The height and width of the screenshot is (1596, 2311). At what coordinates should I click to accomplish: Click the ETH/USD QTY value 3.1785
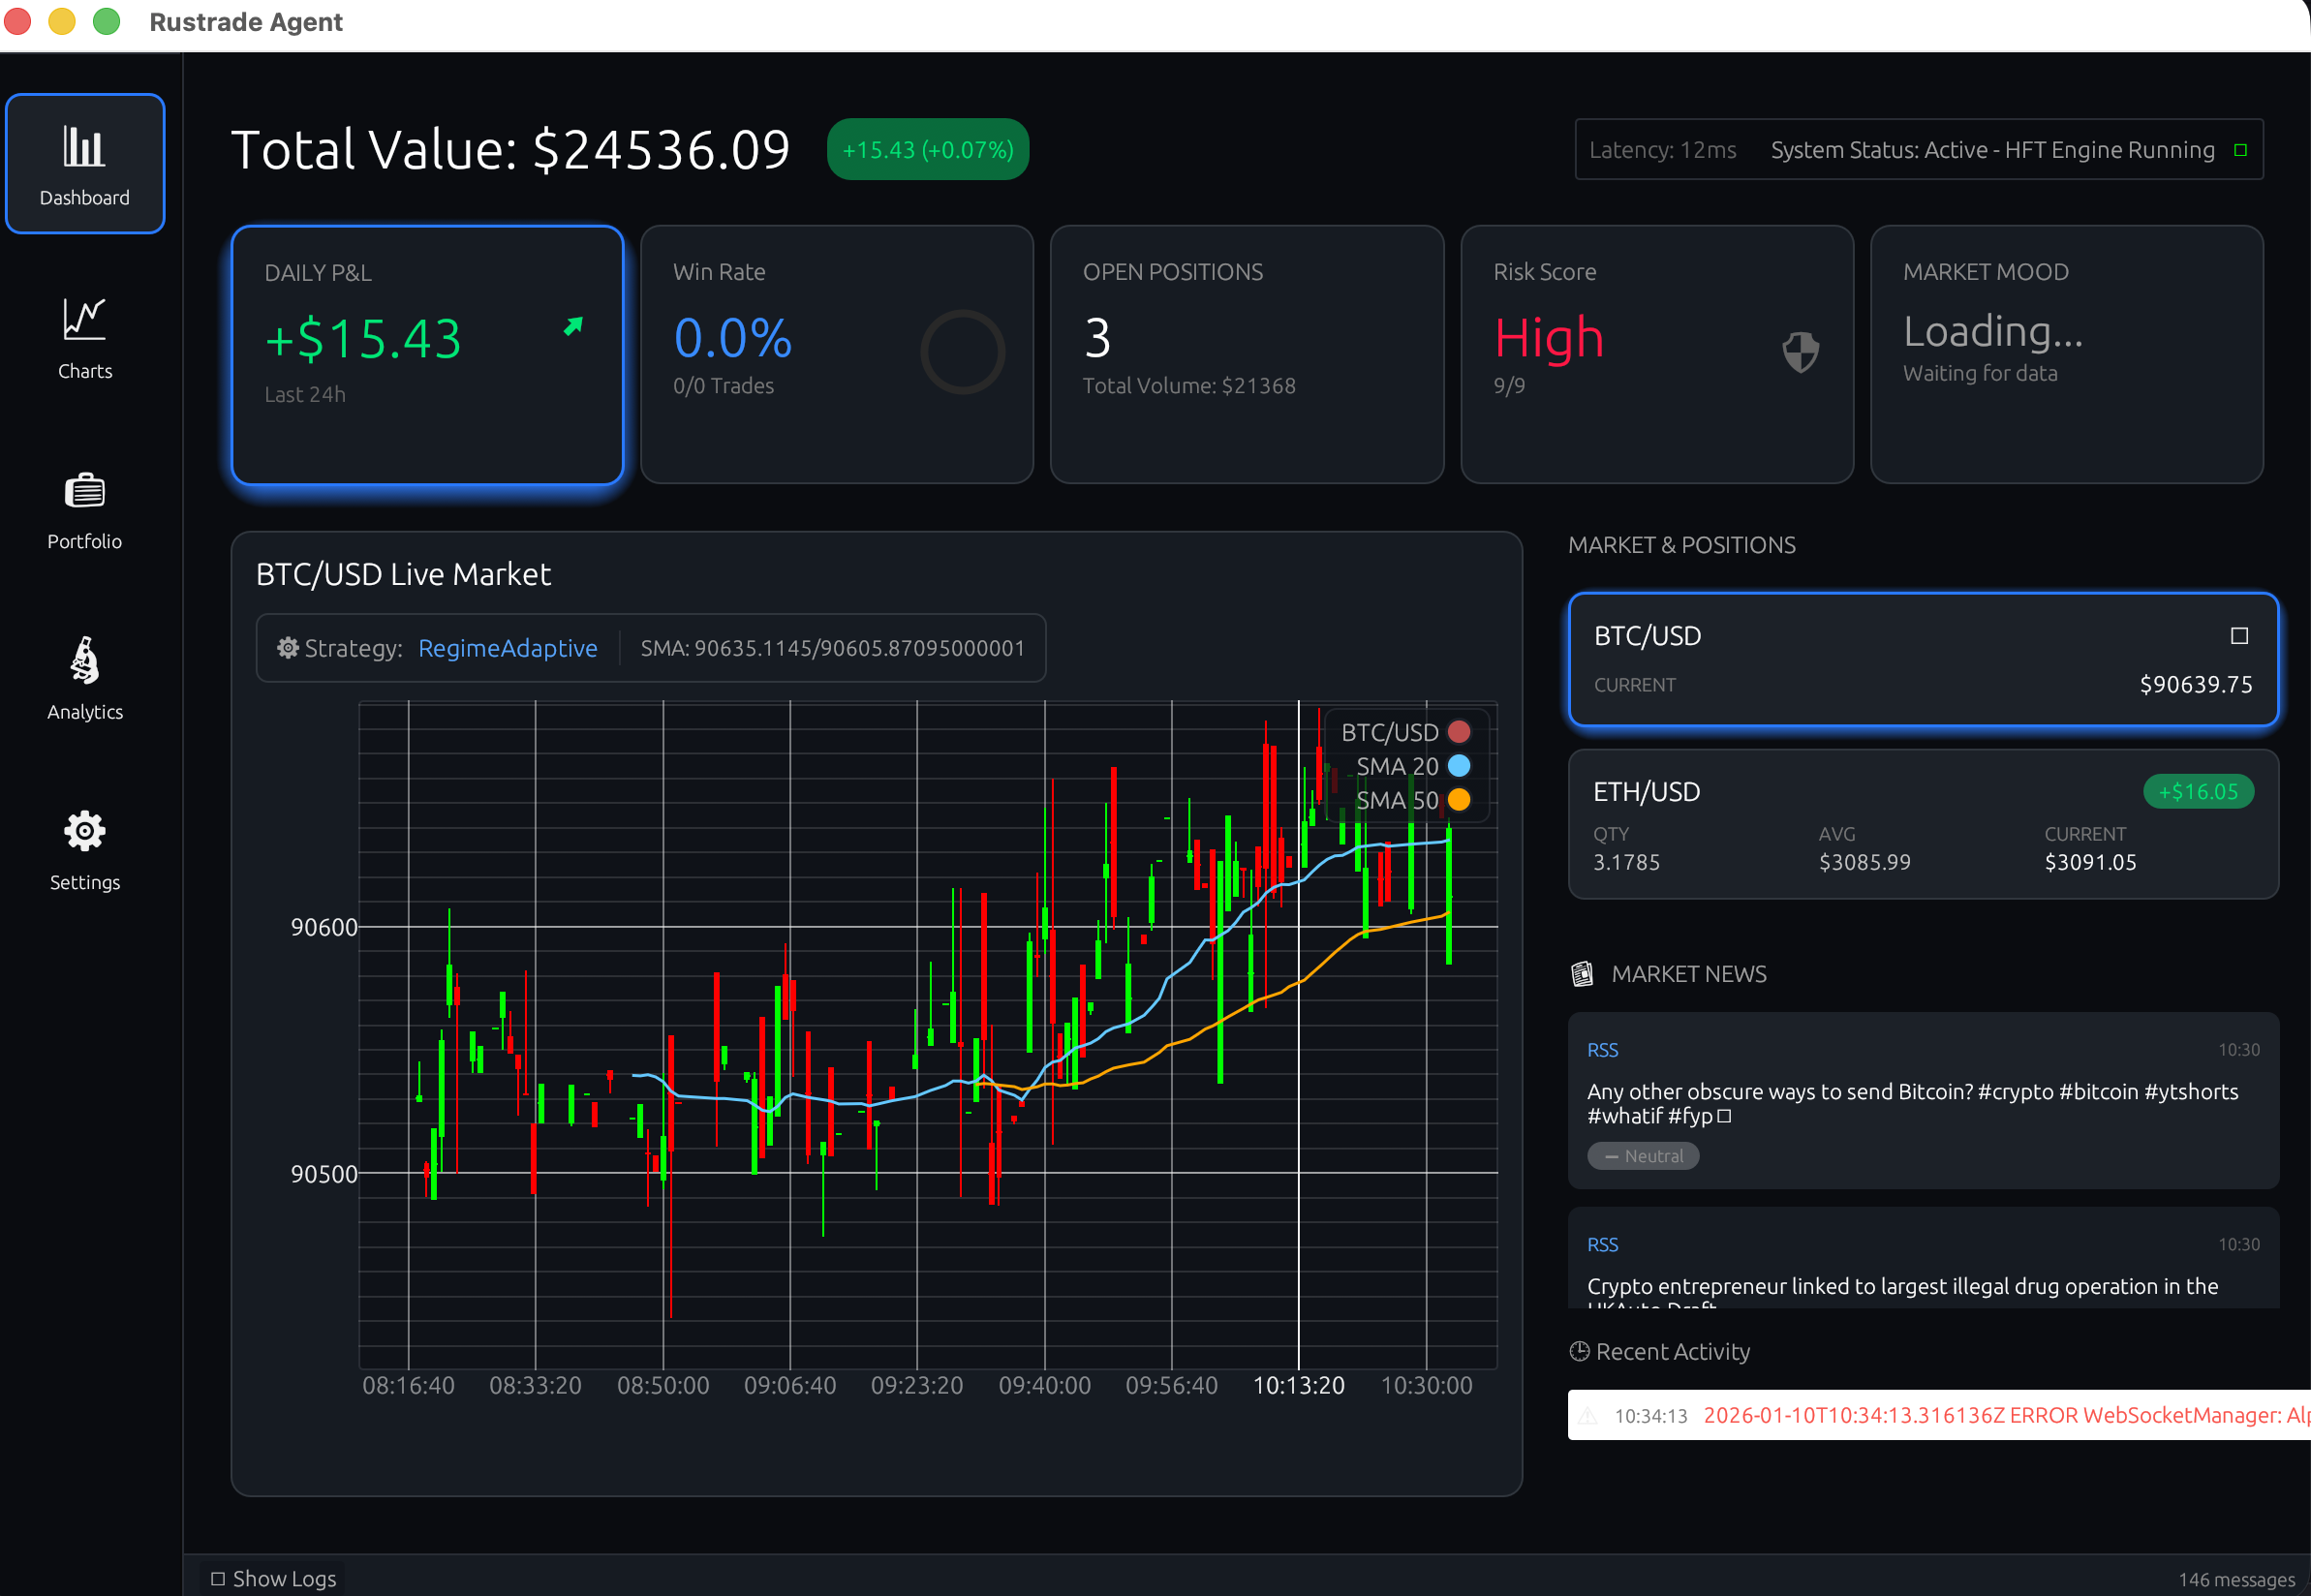tap(1626, 863)
